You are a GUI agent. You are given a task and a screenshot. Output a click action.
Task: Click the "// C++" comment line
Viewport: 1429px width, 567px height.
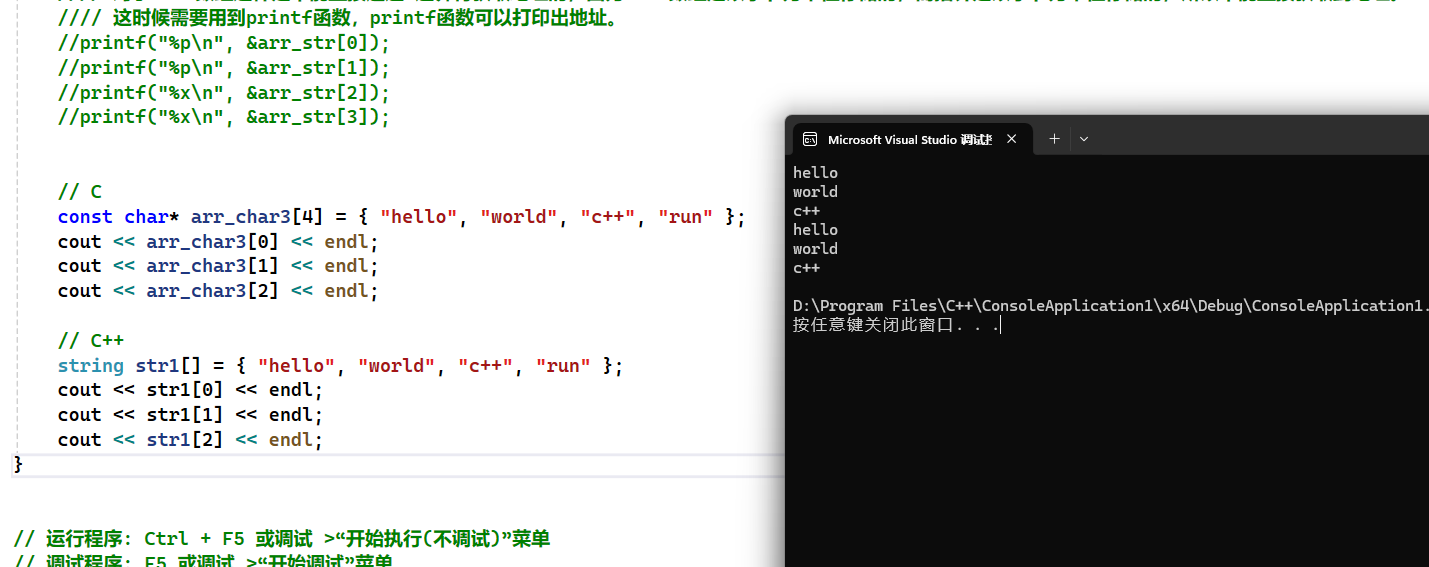click(90, 341)
